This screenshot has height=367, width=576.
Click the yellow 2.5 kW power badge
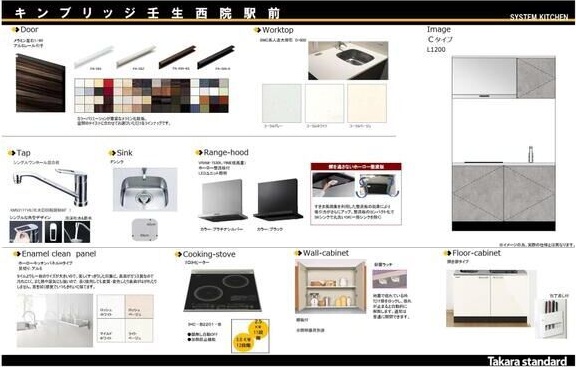[x=259, y=329]
